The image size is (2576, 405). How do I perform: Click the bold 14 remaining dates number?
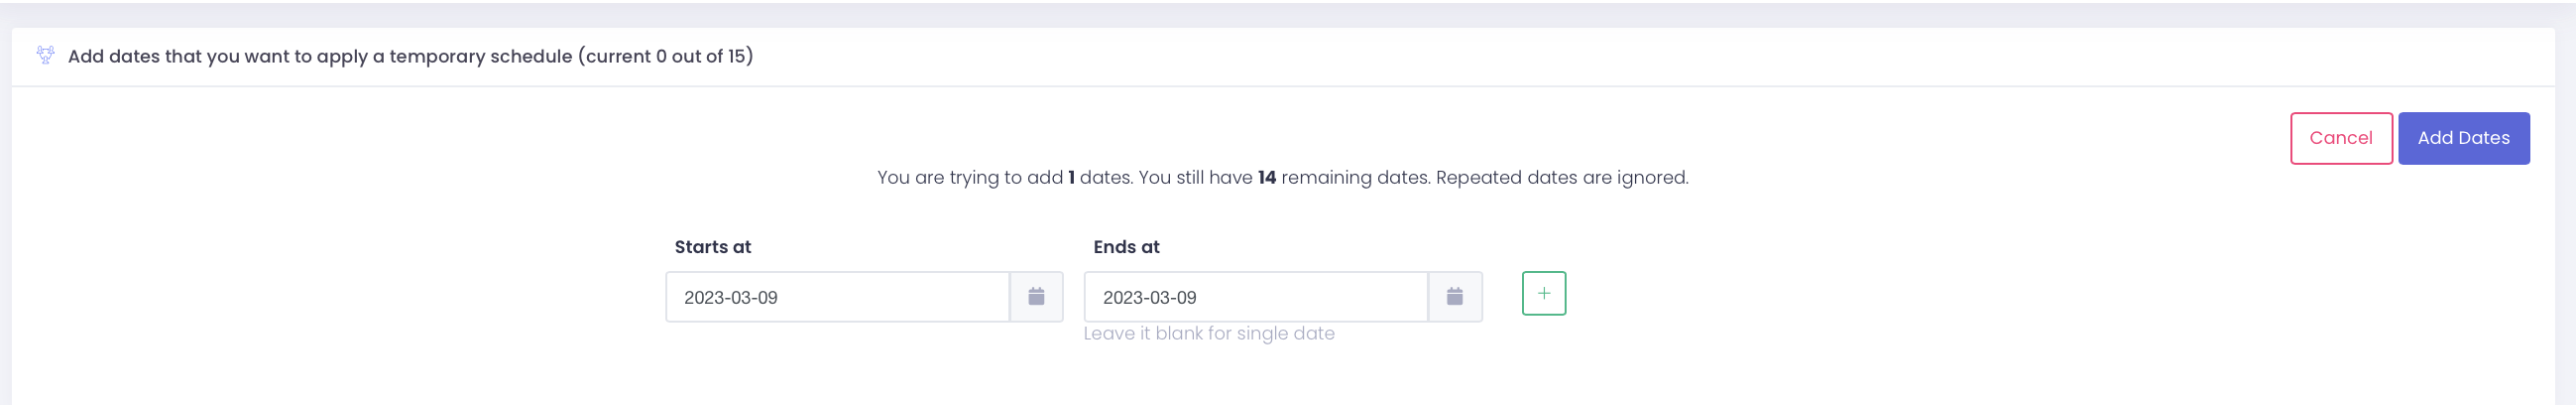coord(1266,178)
